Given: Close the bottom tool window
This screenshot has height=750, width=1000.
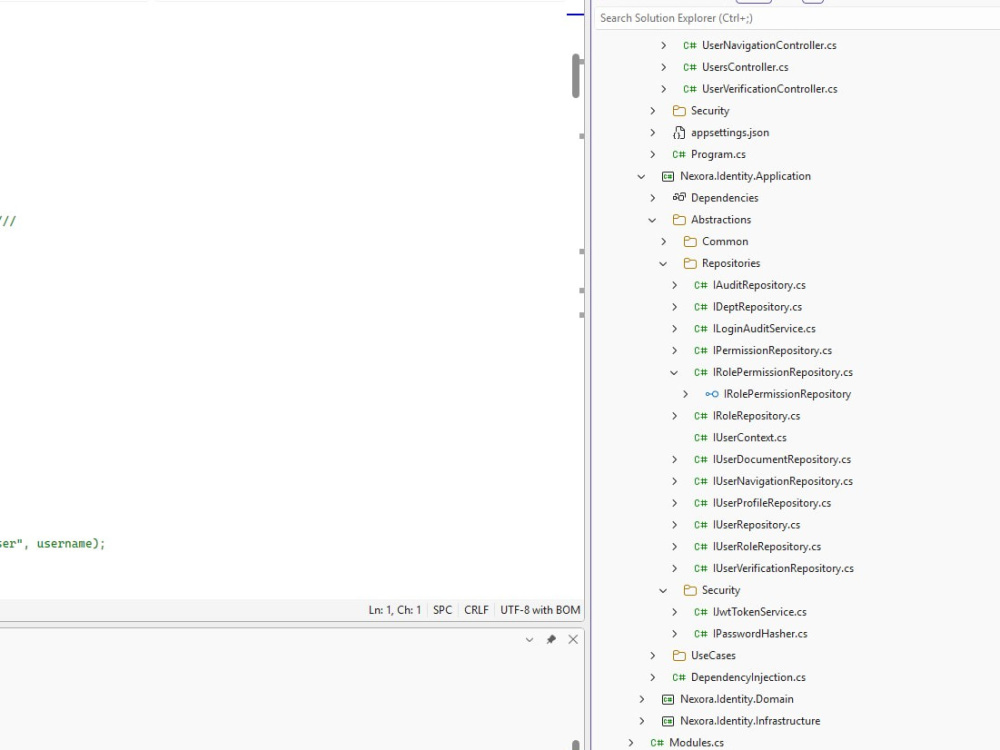Looking at the screenshot, I should click(x=573, y=639).
